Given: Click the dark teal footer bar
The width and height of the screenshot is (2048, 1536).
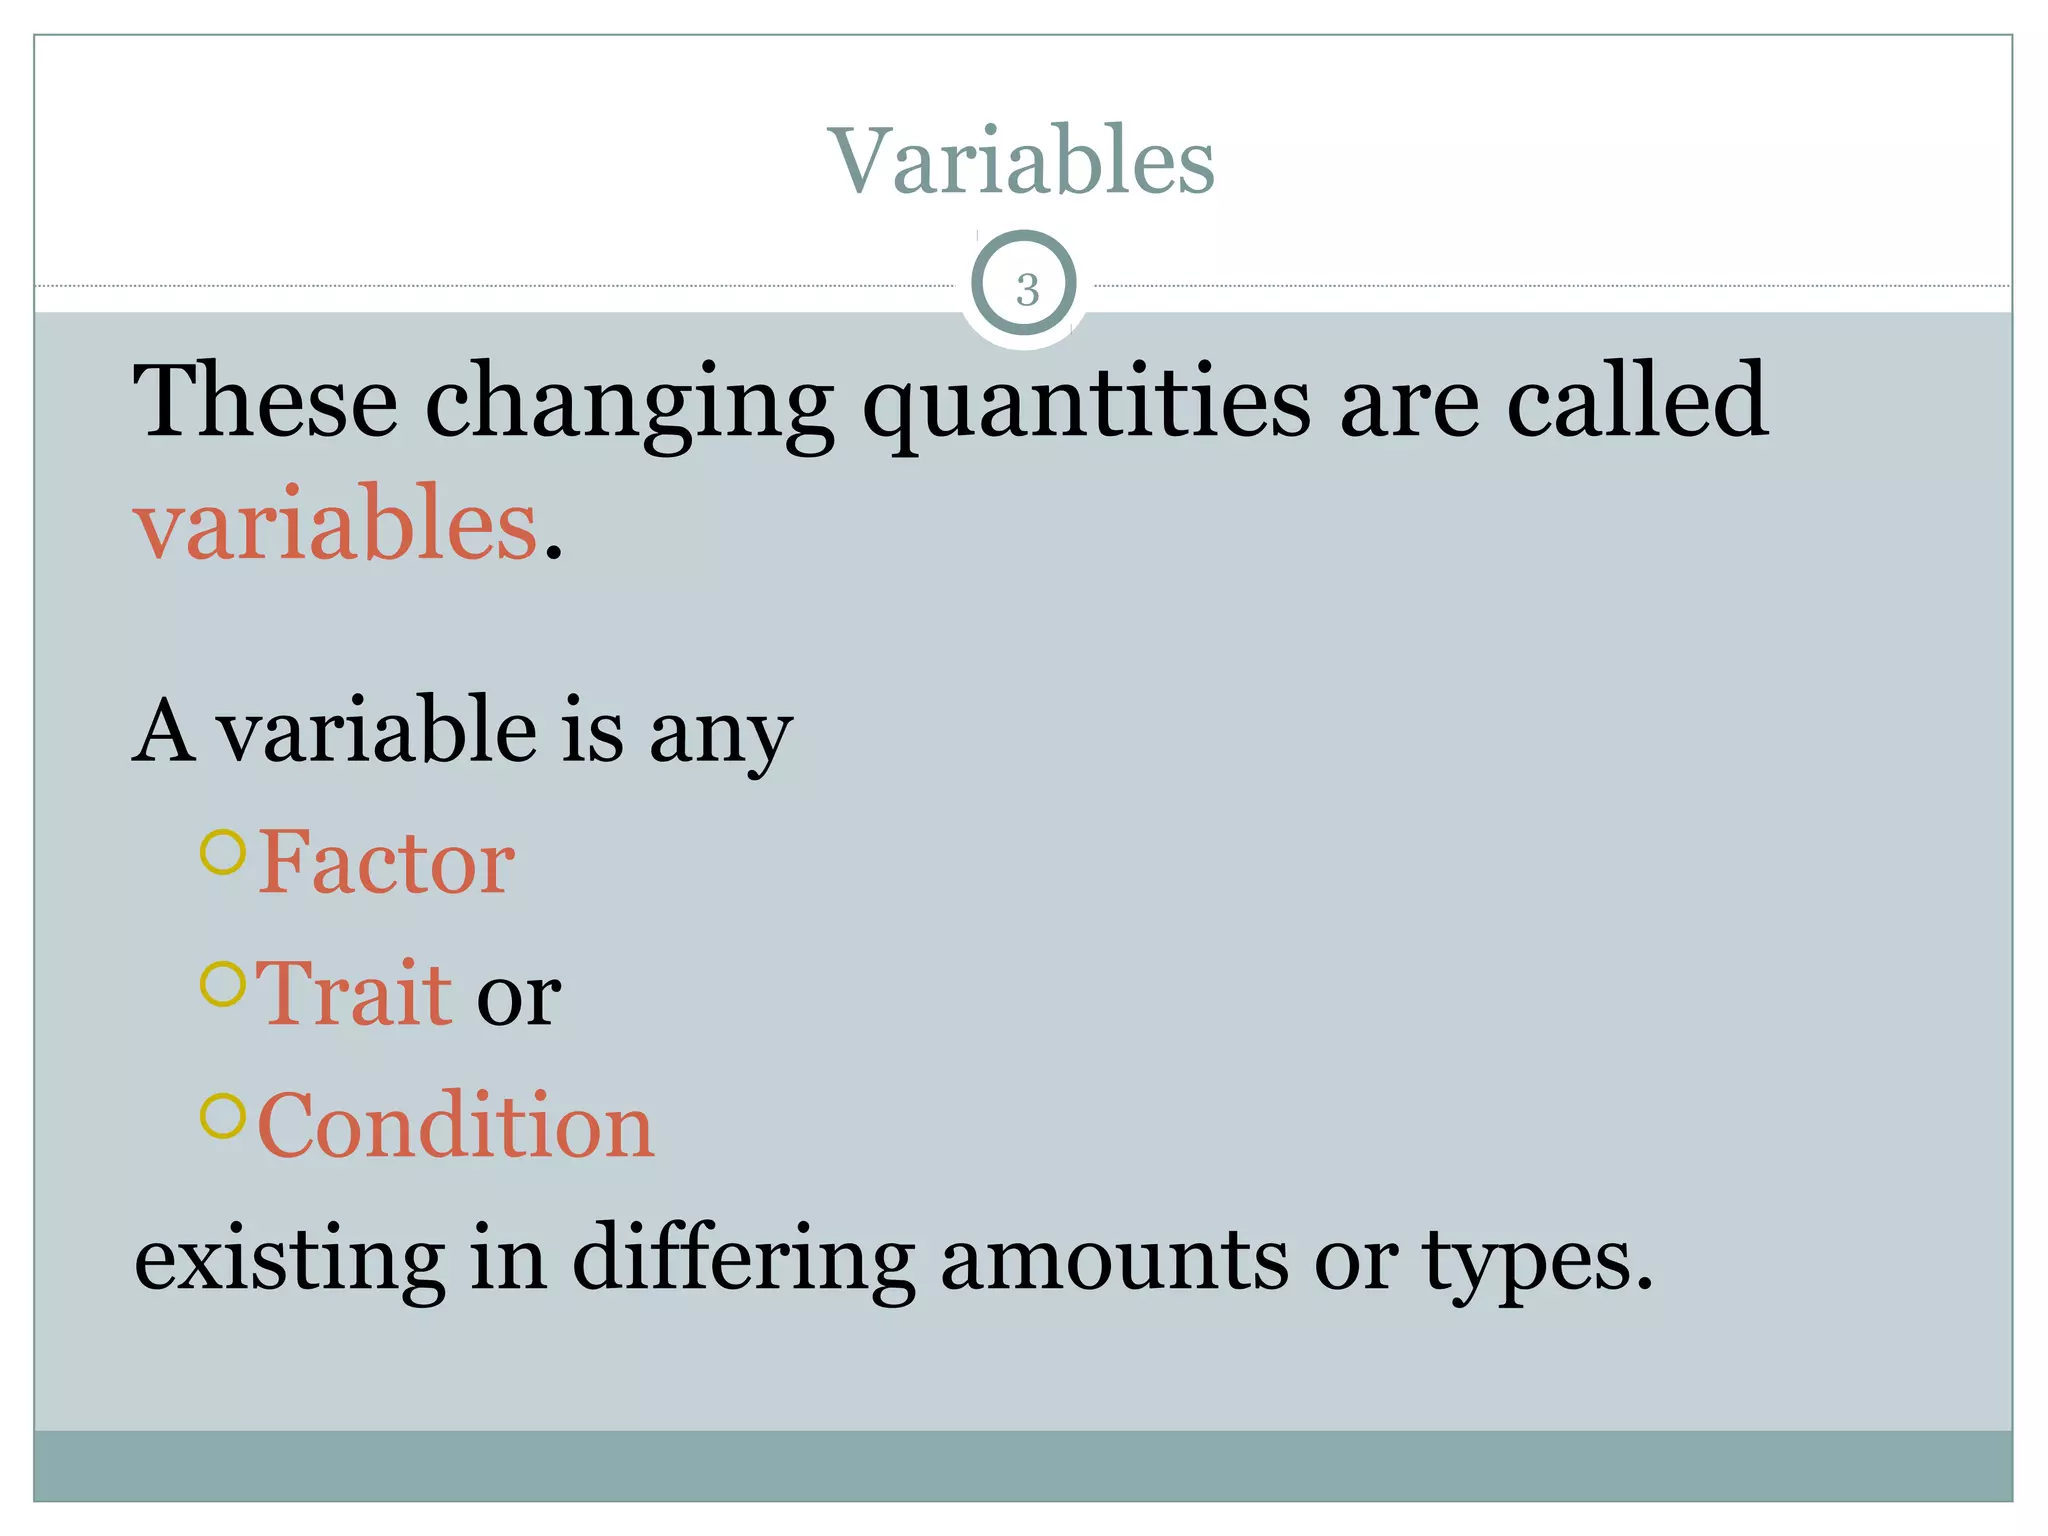Looking at the screenshot, I should click(1022, 1465).
